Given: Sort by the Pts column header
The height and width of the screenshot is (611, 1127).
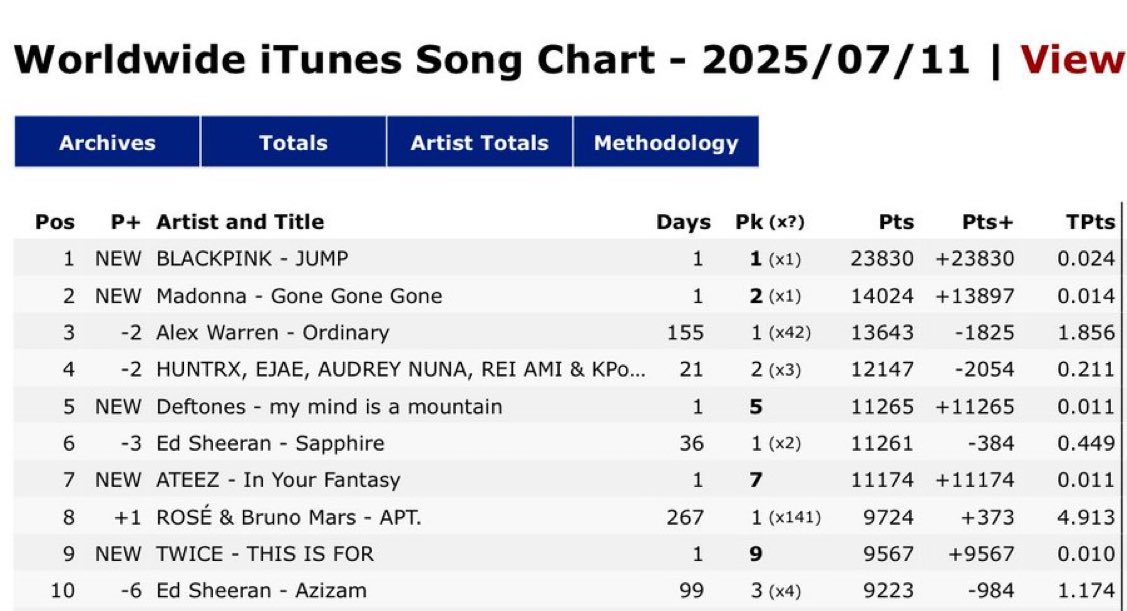Looking at the screenshot, I should (896, 221).
